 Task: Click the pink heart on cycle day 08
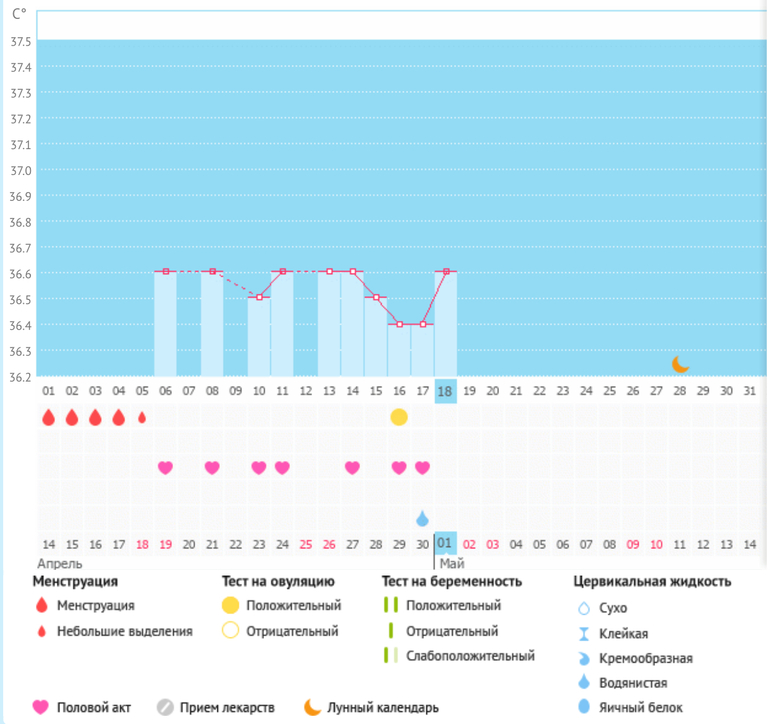click(x=212, y=467)
